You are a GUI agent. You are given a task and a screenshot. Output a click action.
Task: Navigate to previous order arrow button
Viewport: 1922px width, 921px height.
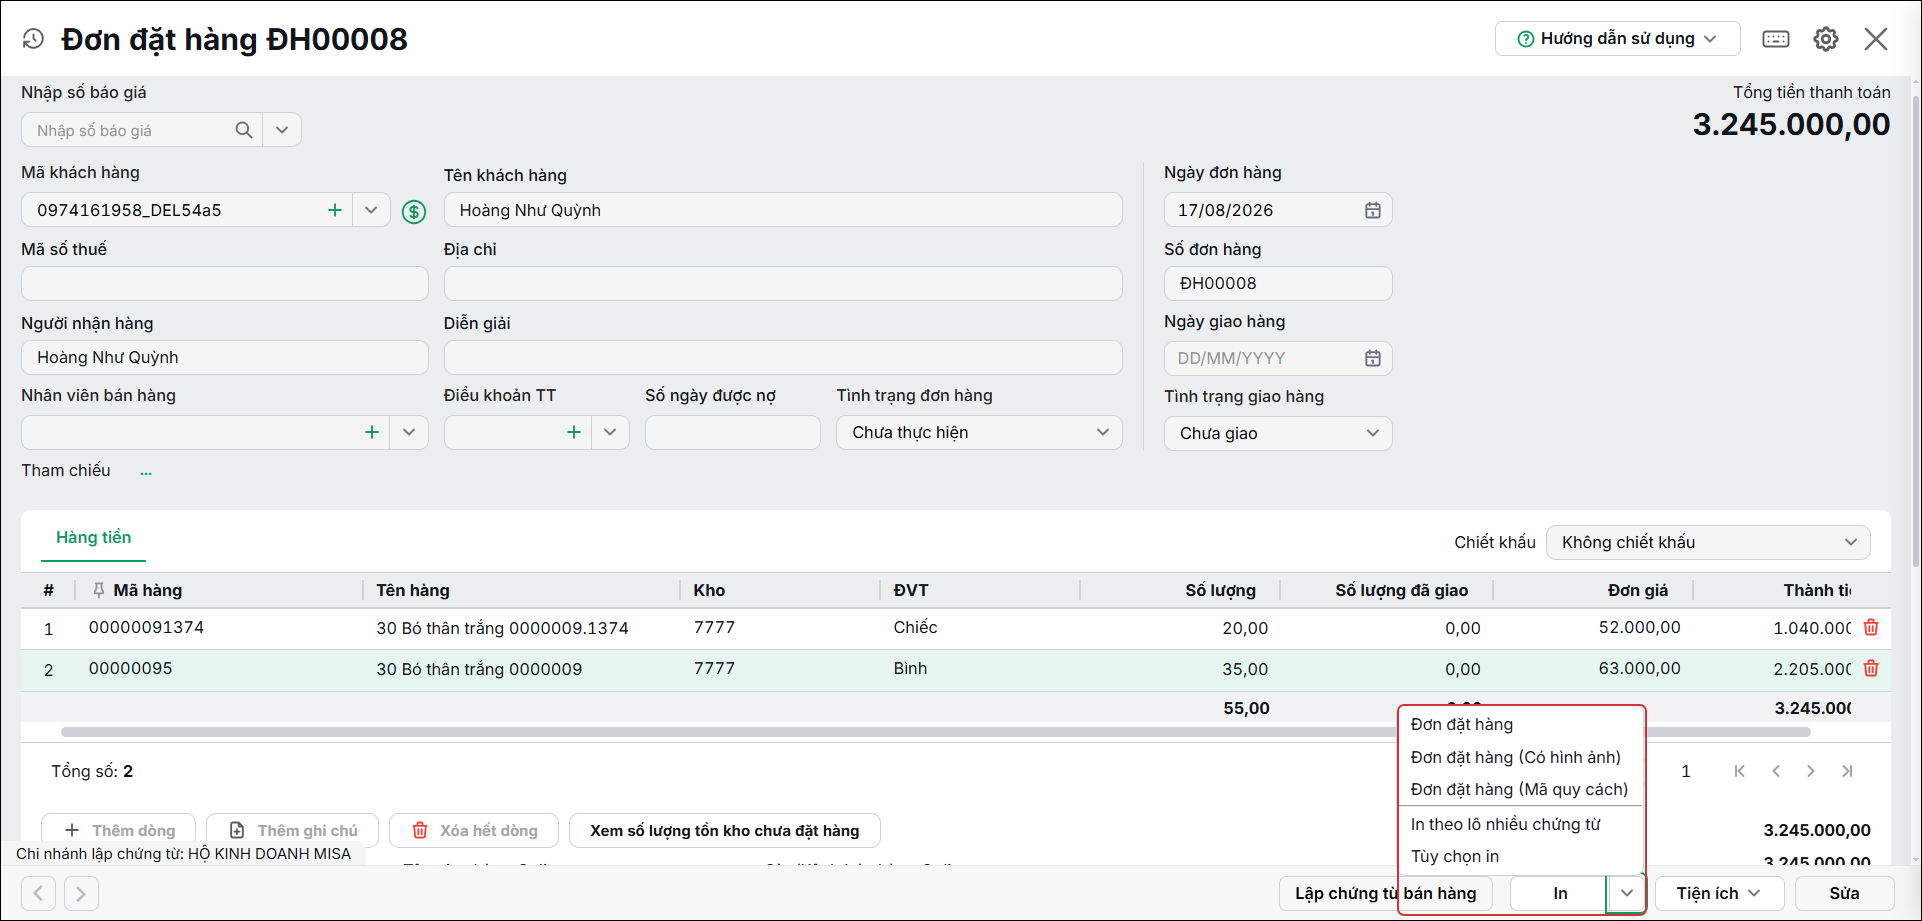click(x=38, y=893)
